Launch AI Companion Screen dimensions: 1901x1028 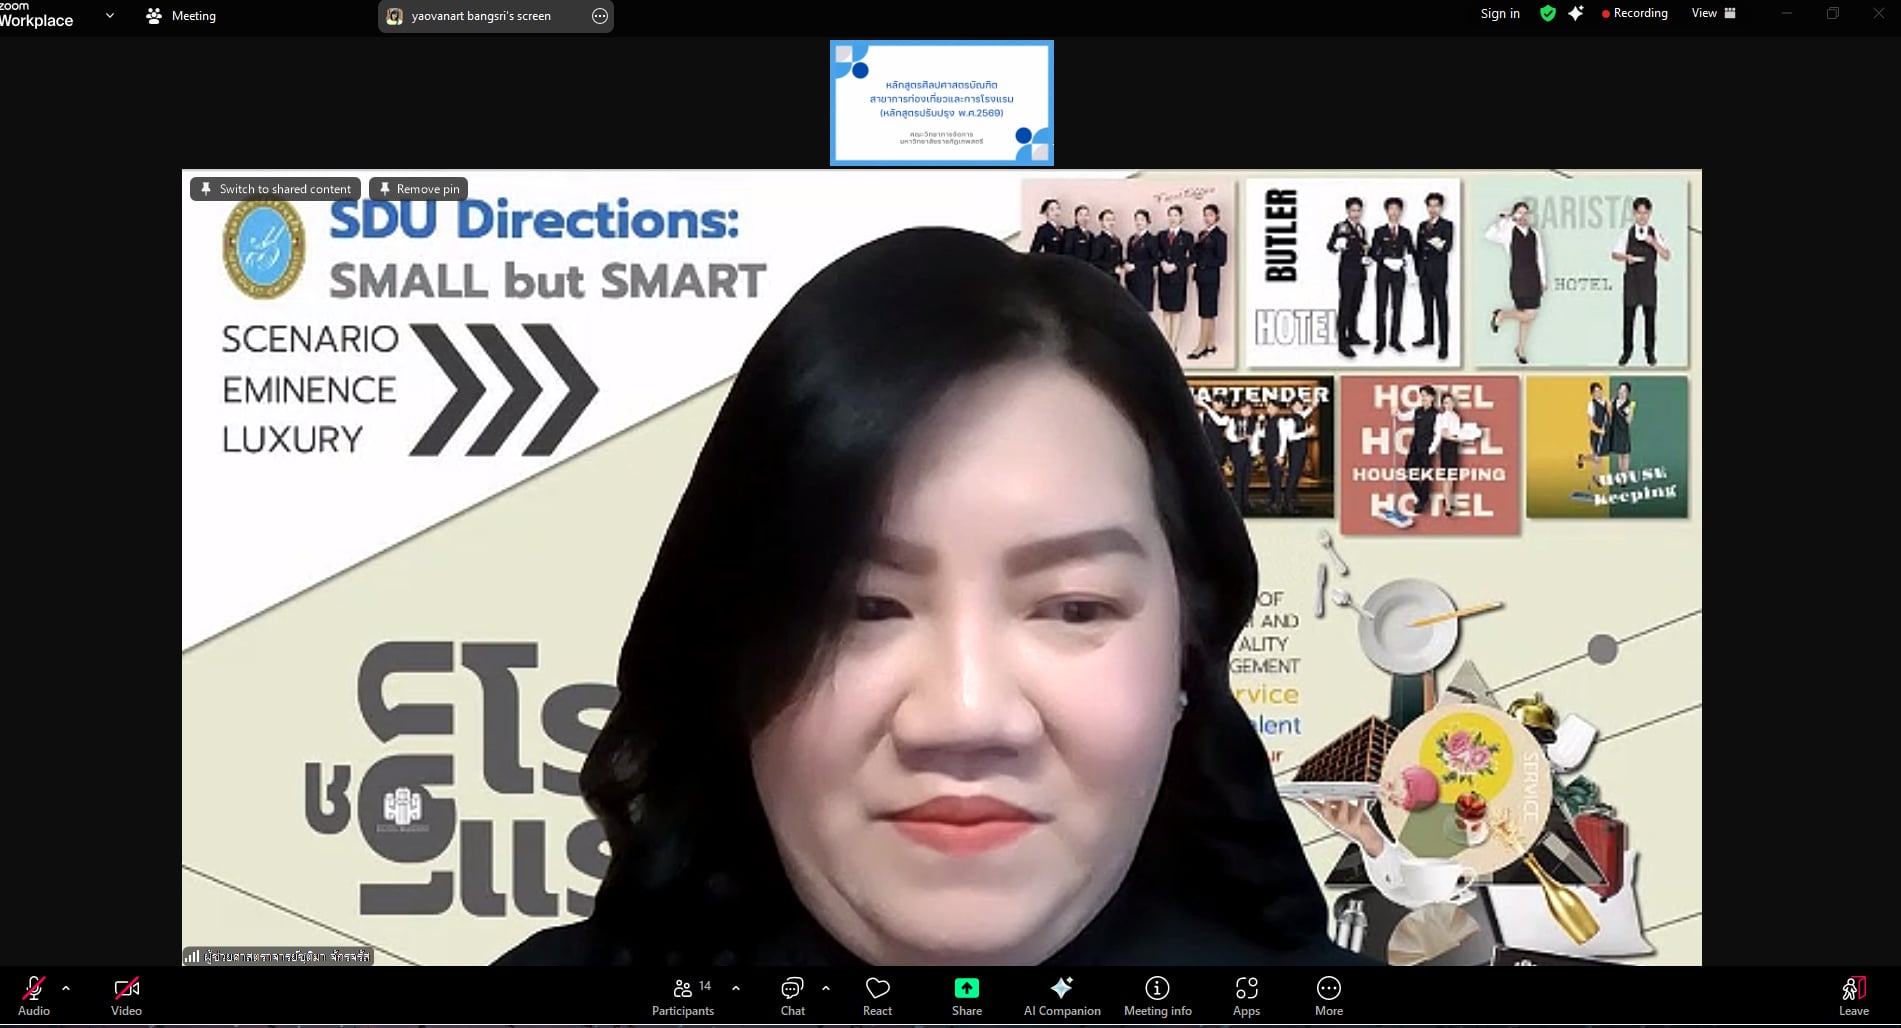click(1062, 996)
